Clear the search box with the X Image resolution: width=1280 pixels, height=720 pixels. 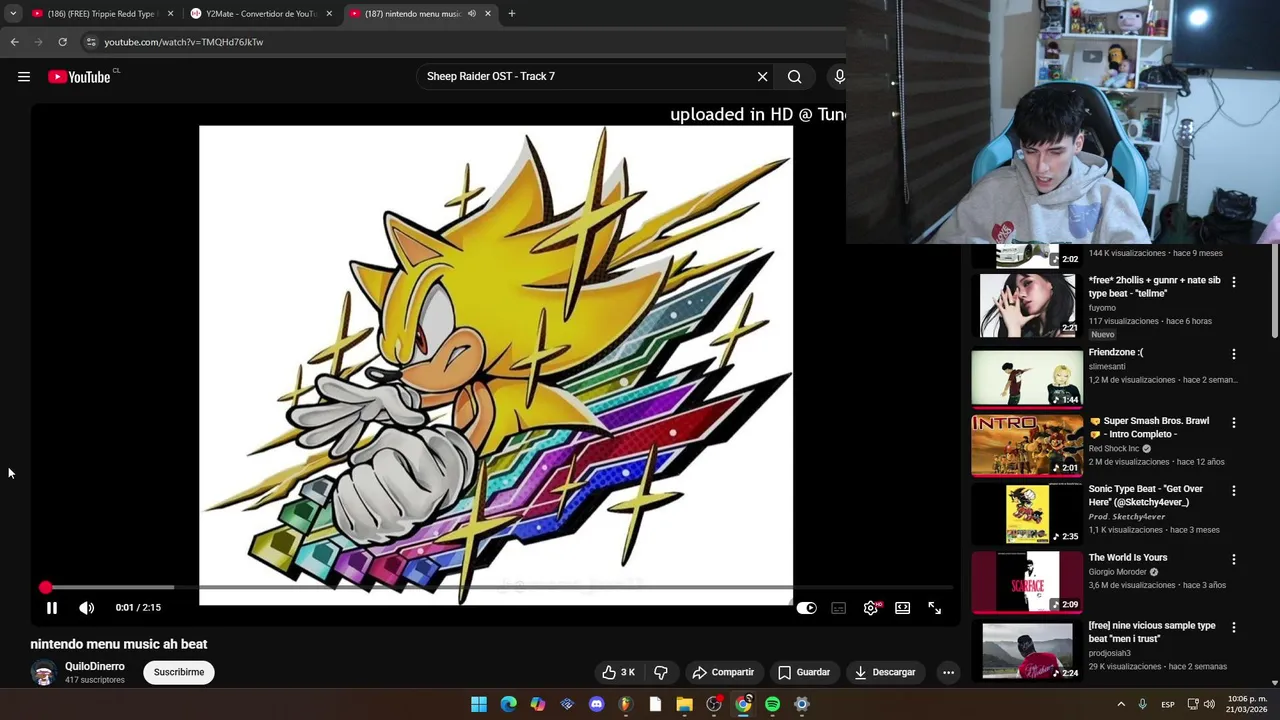point(762,76)
